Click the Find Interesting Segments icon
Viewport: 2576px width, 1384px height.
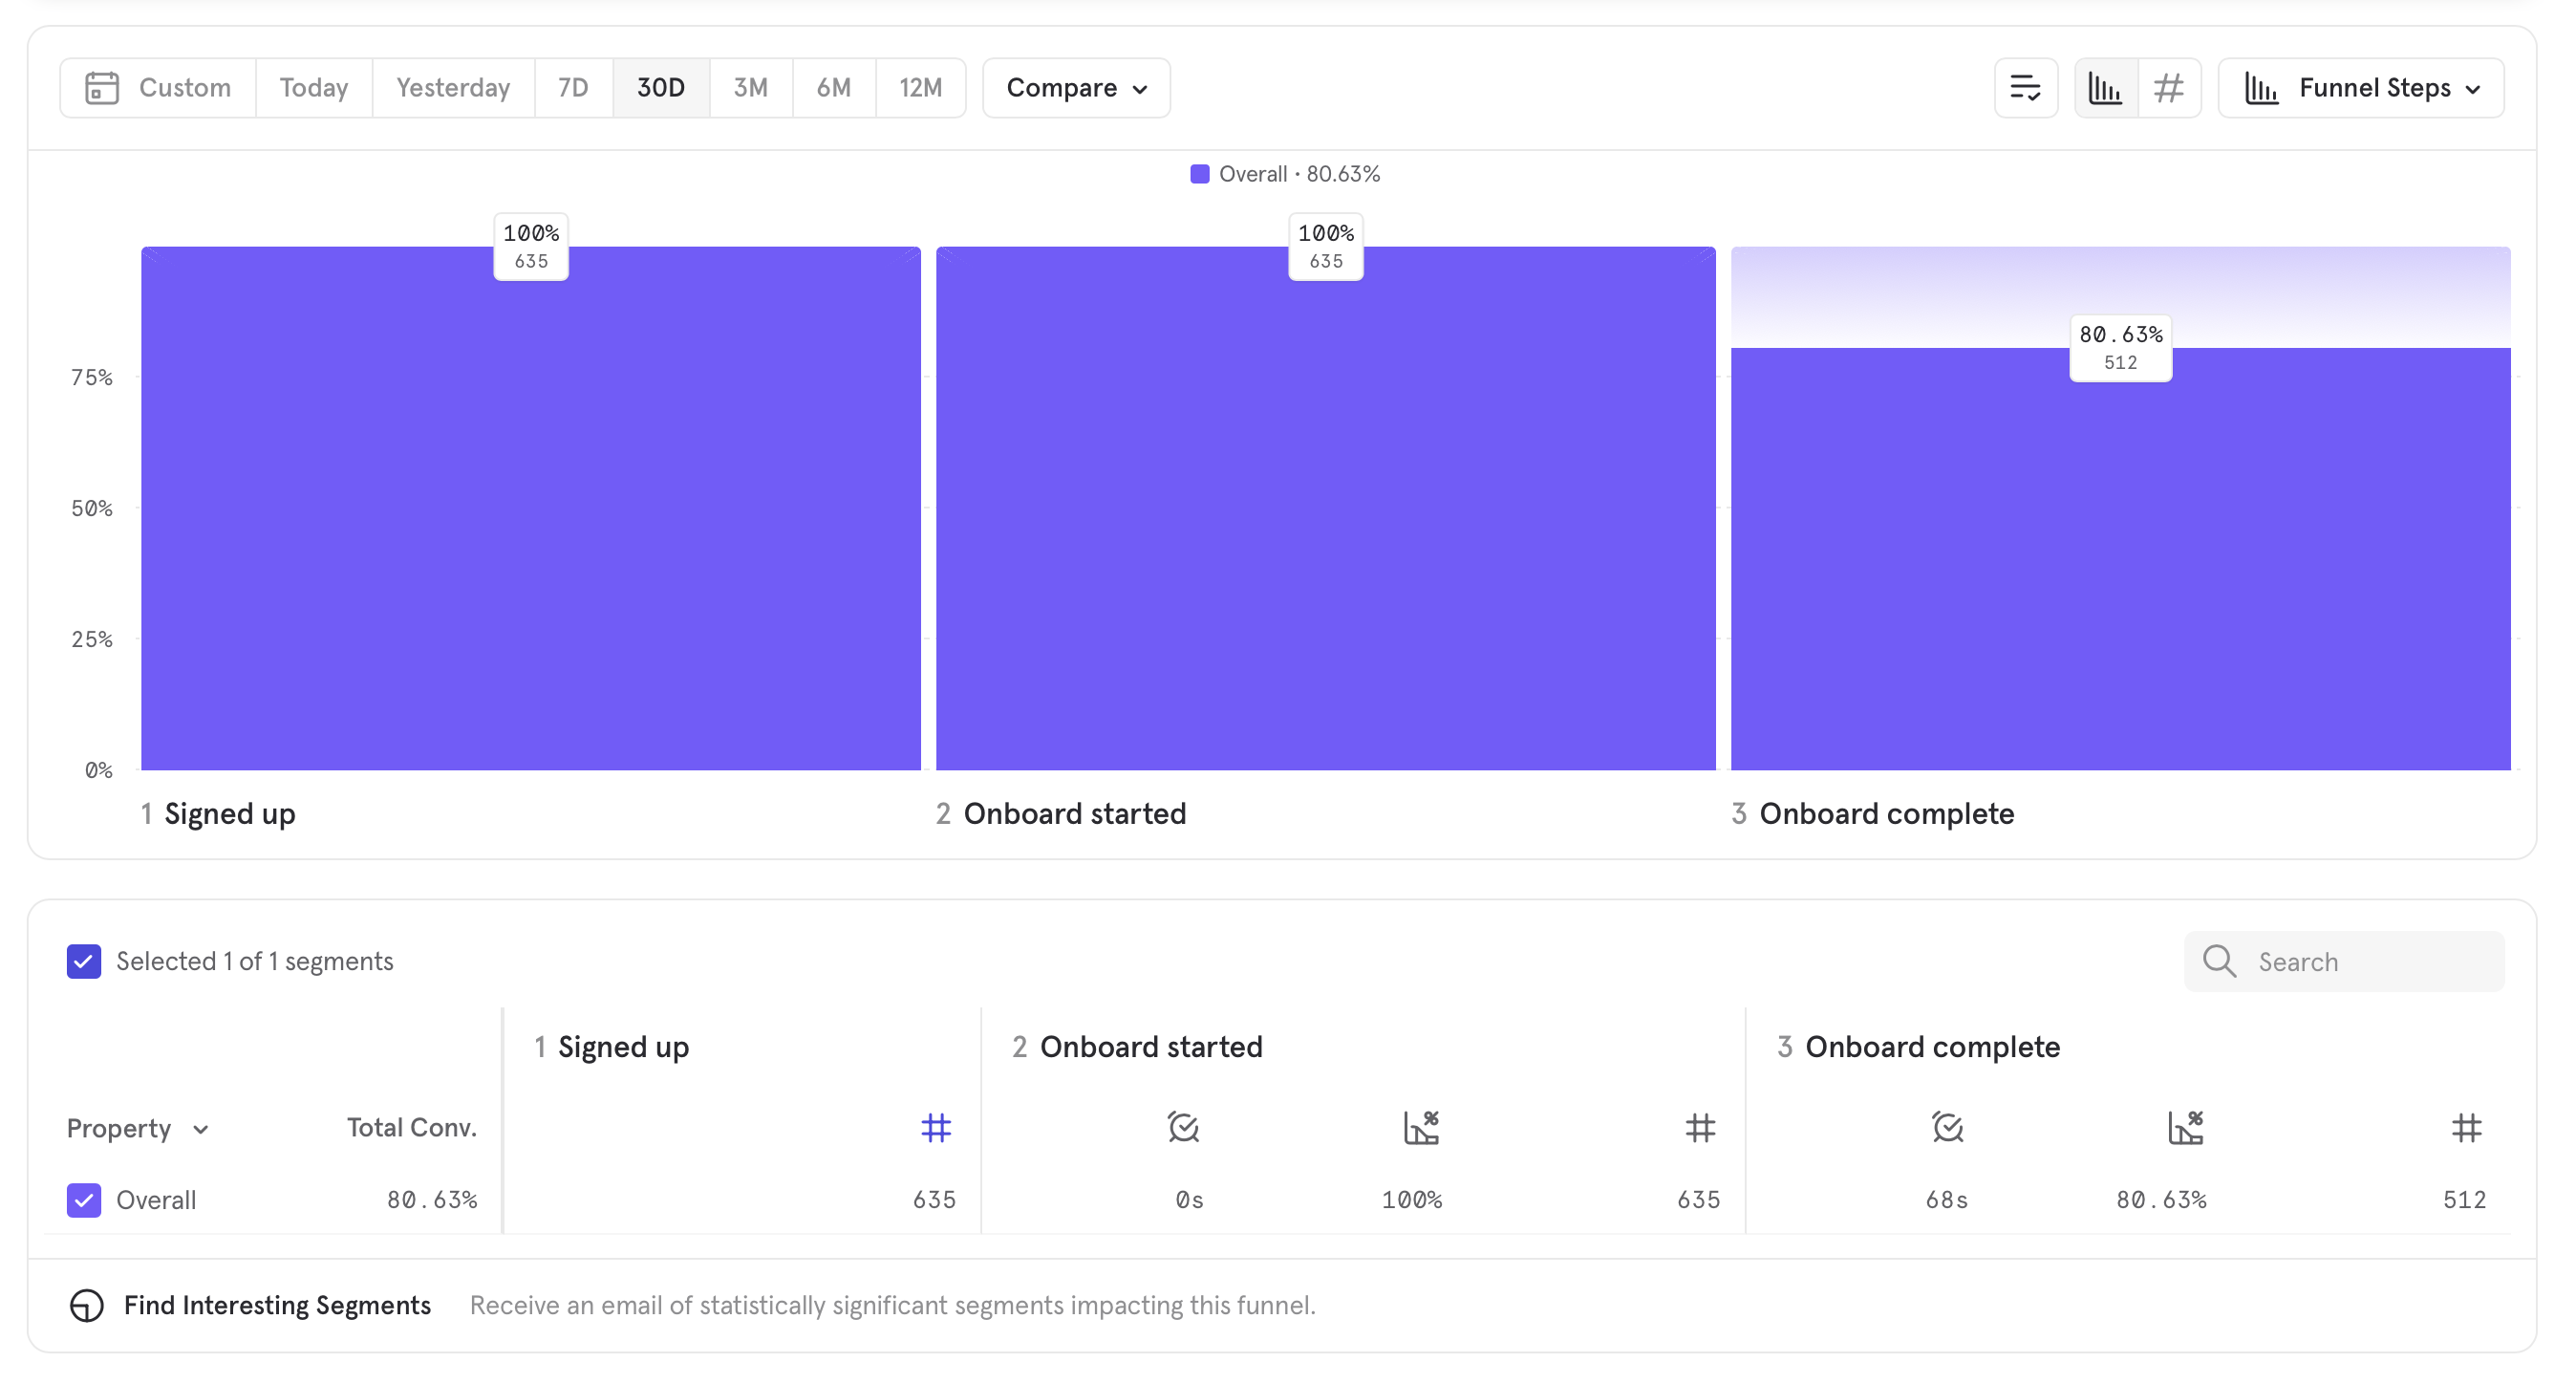(x=87, y=1305)
